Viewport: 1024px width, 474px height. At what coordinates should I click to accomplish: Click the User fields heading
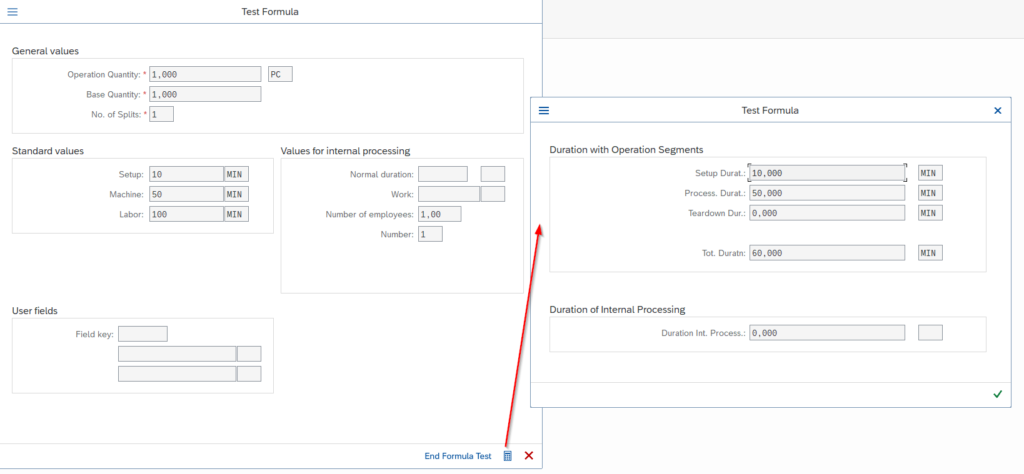[x=35, y=311]
